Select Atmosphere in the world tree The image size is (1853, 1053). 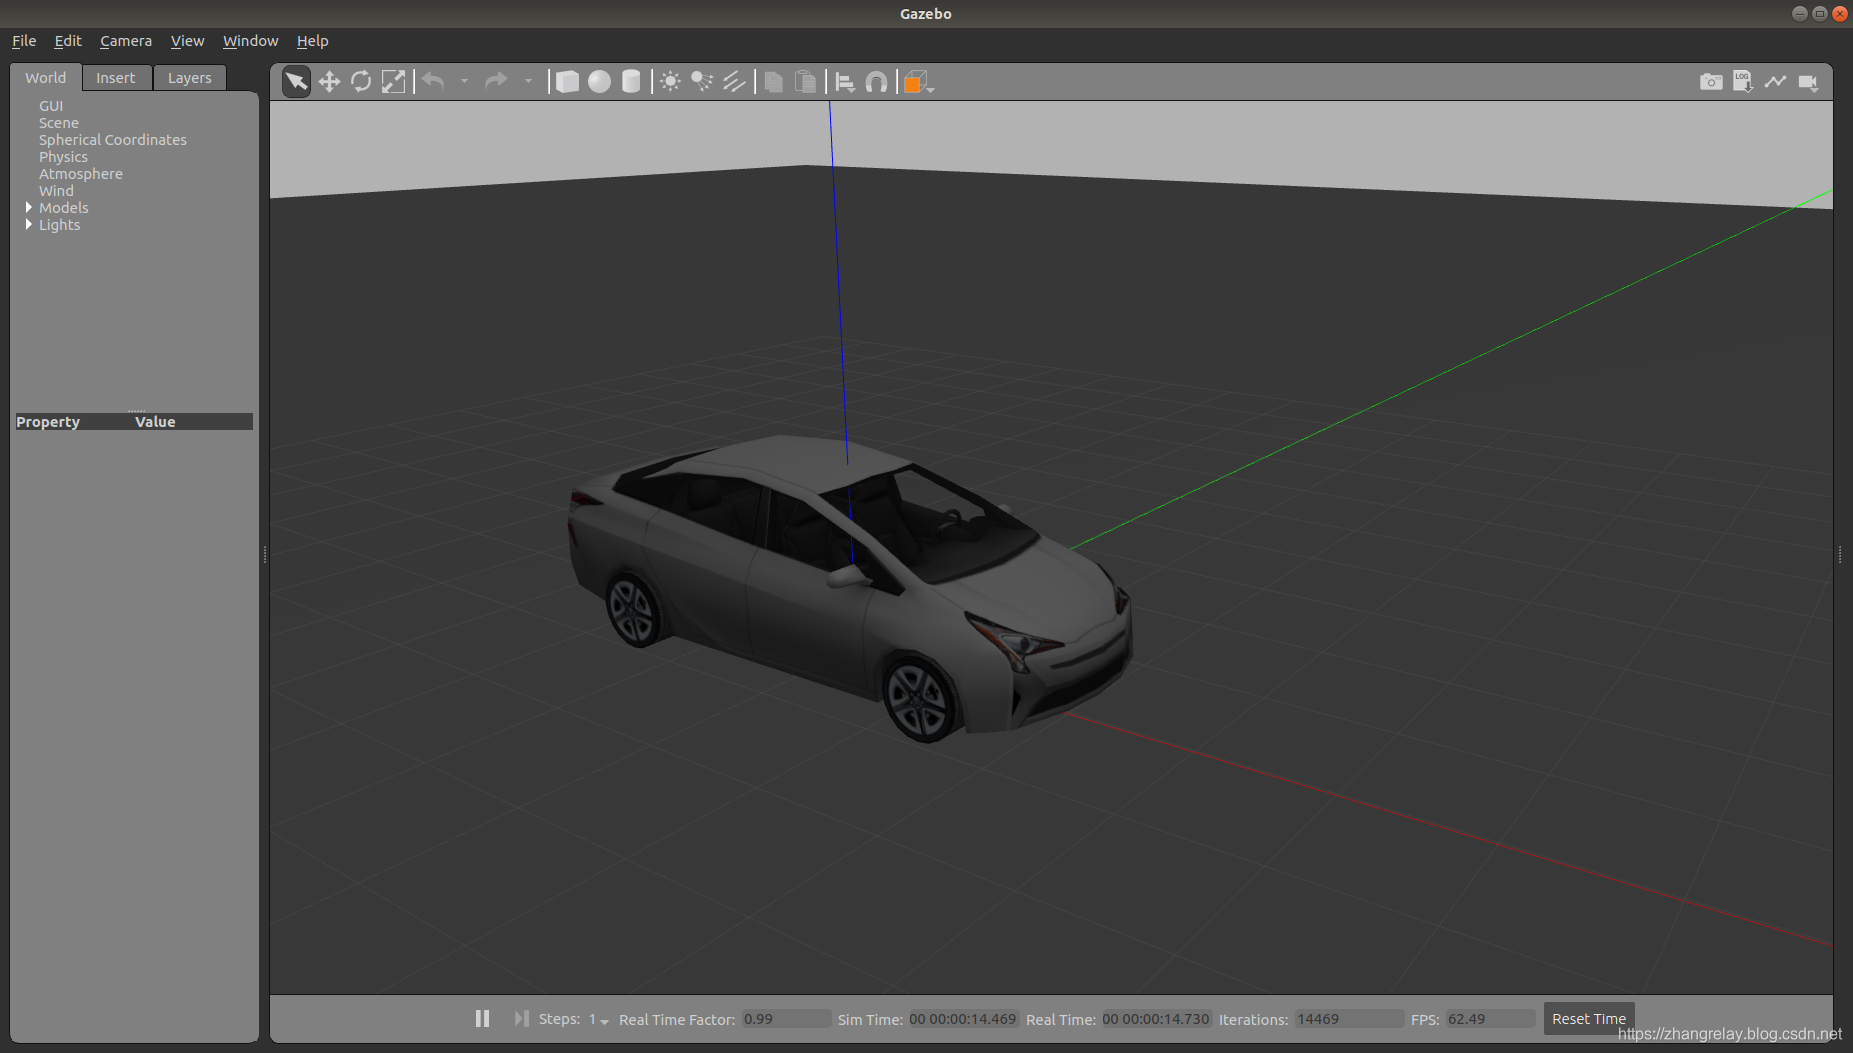81,174
